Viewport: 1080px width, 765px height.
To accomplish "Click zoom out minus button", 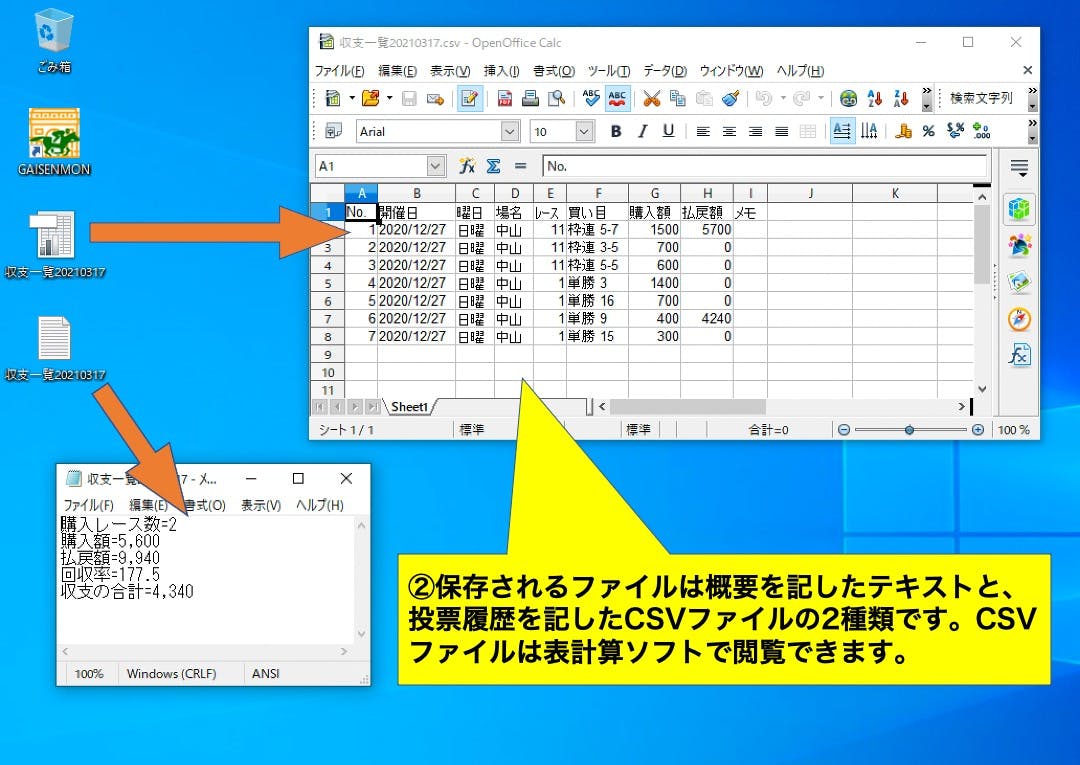I will (844, 430).
